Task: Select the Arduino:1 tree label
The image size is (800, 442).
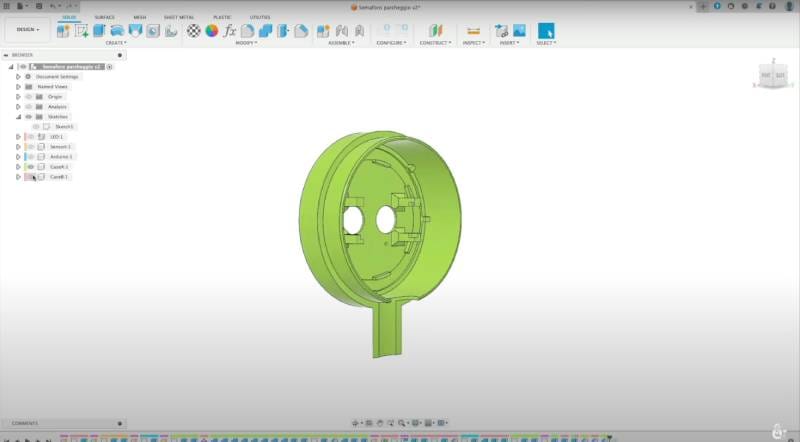Action: point(61,157)
